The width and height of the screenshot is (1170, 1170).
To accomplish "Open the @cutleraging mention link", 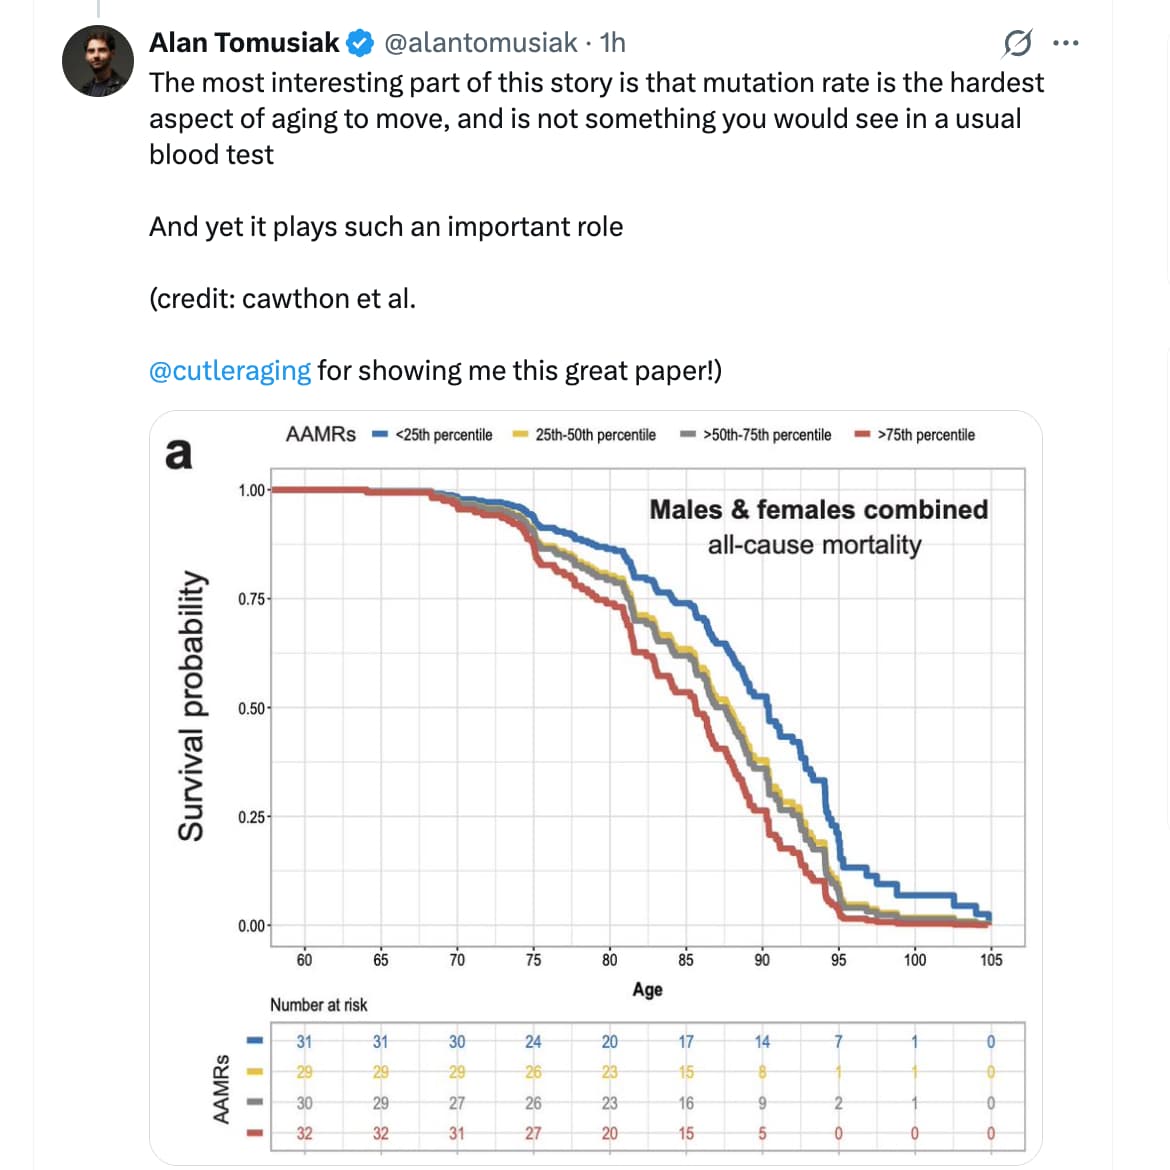I will [x=230, y=371].
